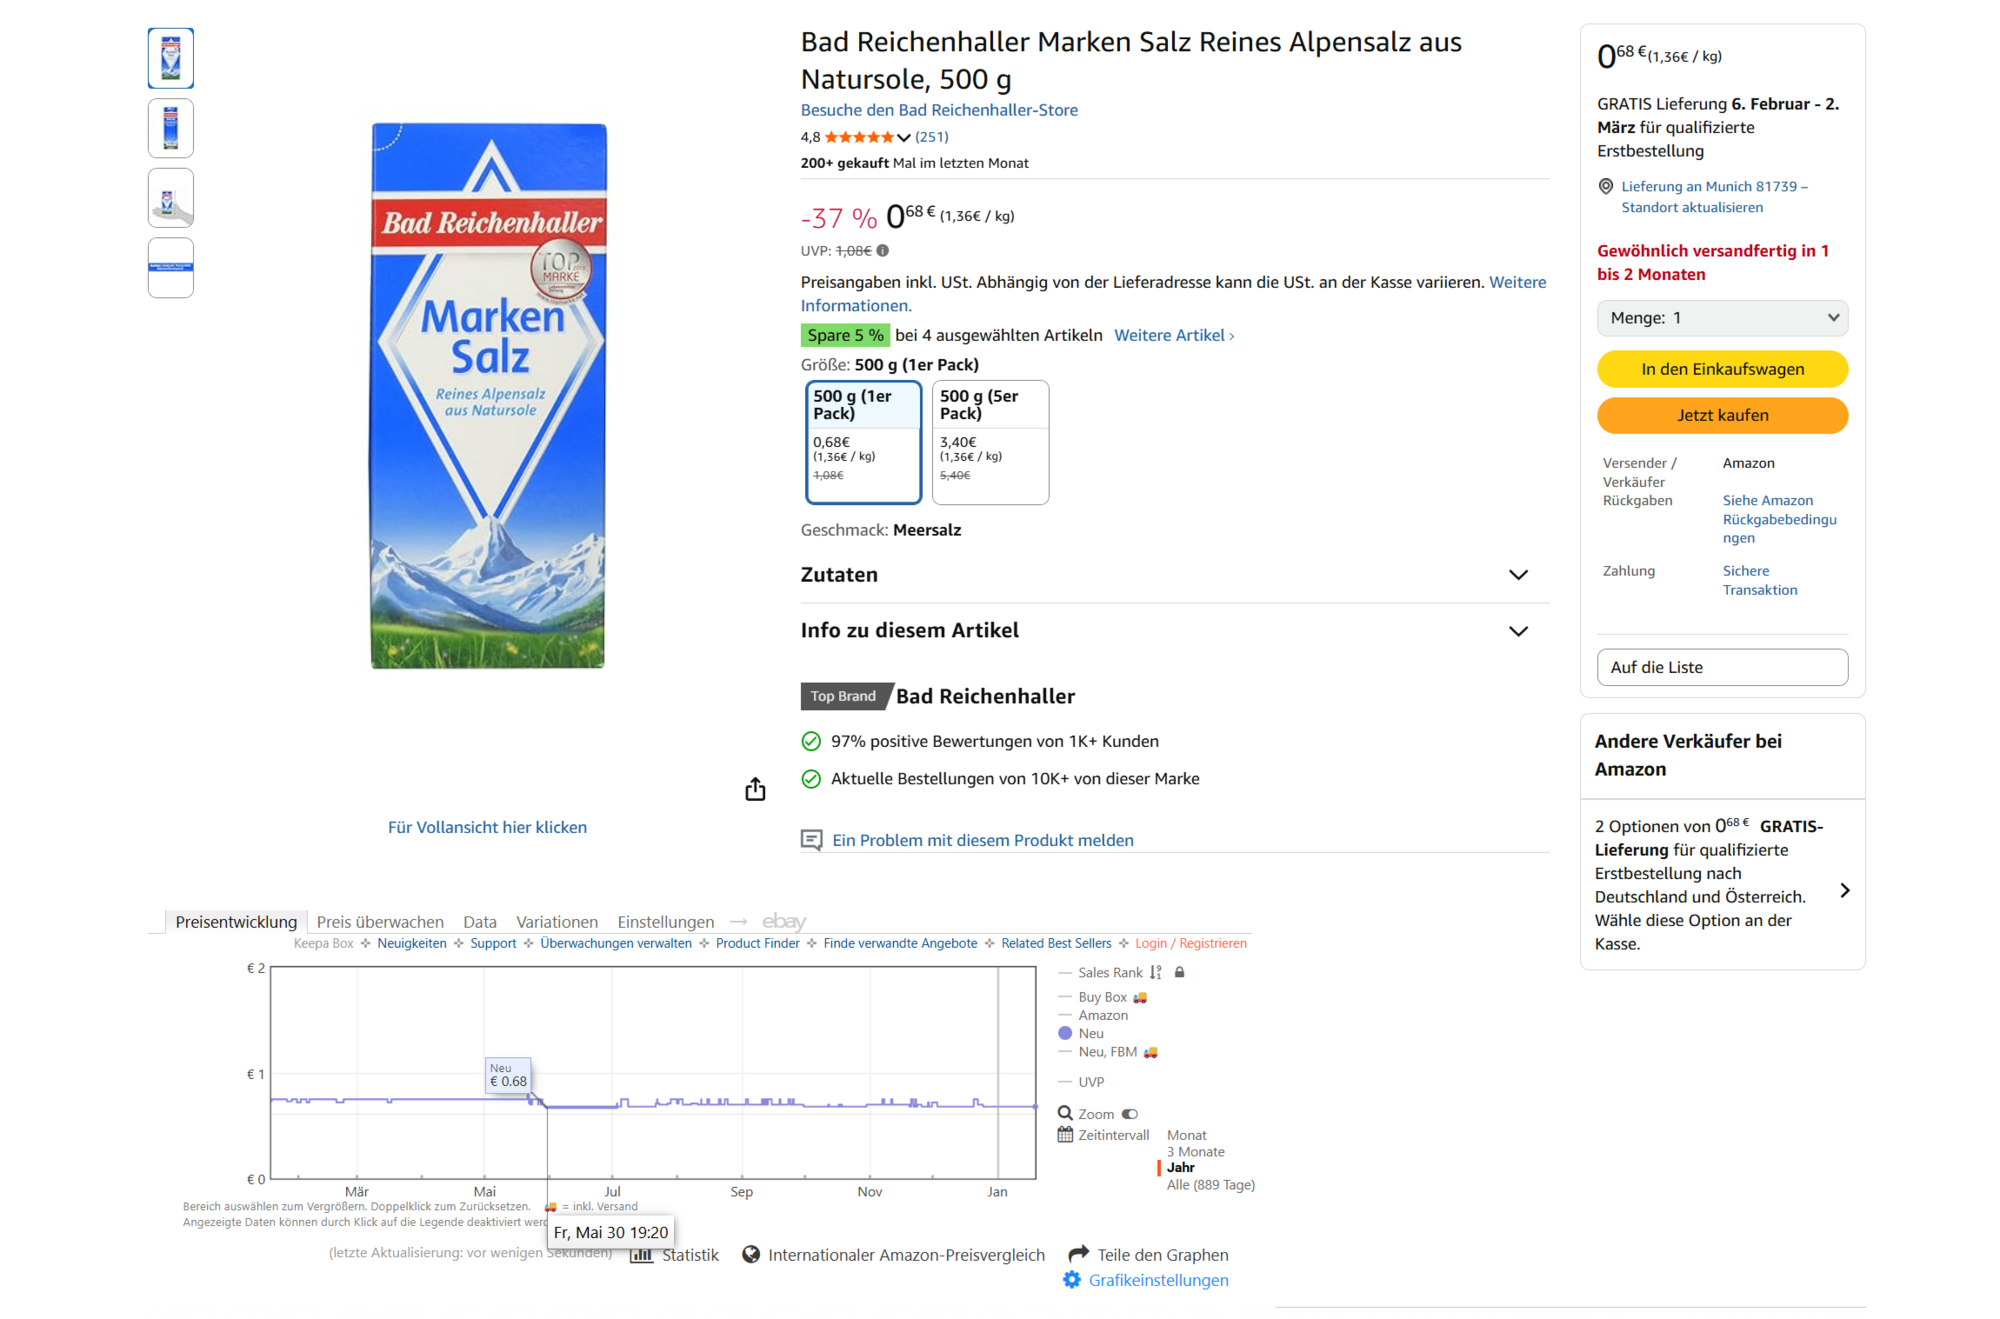Click the UVP info icon
This screenshot has height=1319, width=2000.
click(883, 251)
